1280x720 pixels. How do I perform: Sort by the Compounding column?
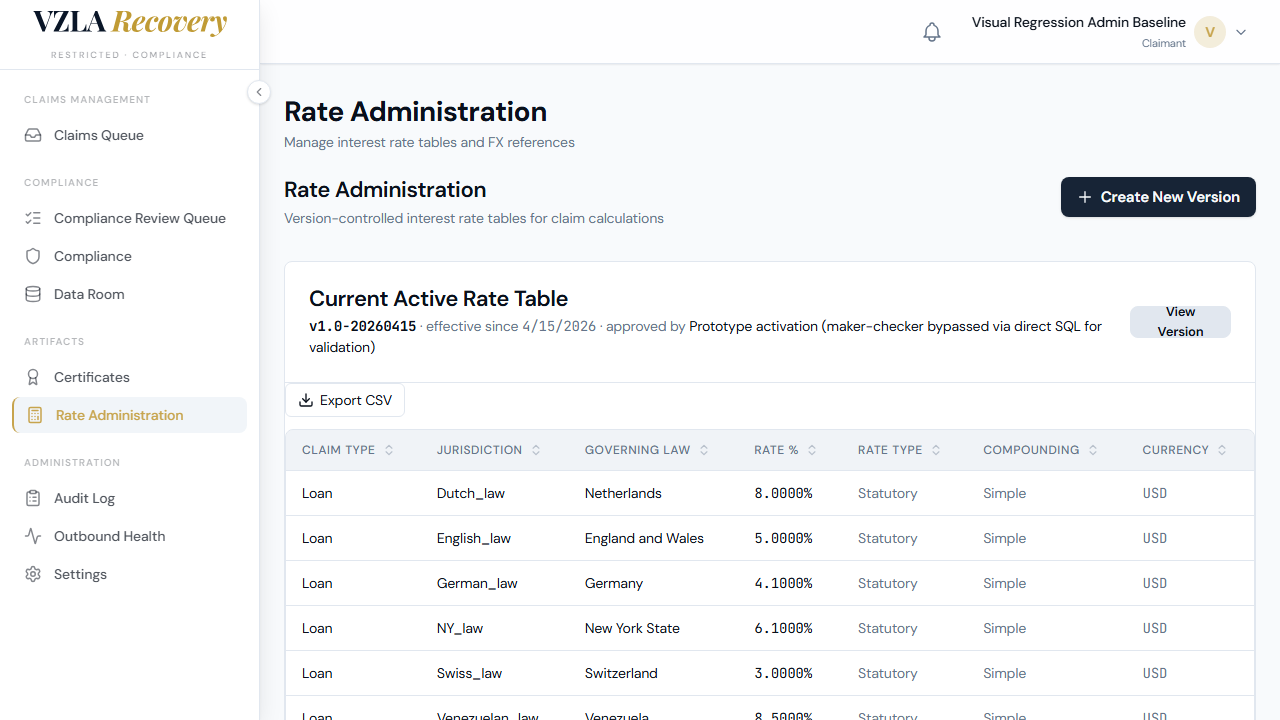[x=1041, y=450]
